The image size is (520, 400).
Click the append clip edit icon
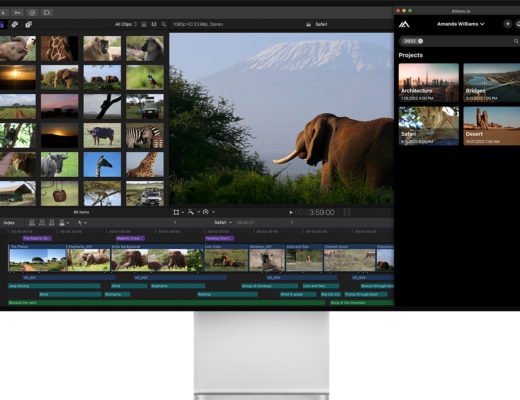click(52, 222)
